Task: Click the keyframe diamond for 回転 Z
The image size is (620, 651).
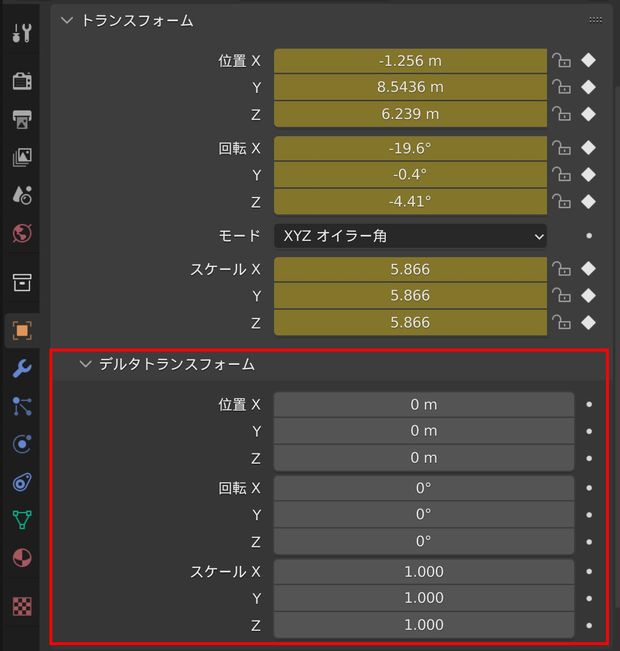Action: coord(588,202)
